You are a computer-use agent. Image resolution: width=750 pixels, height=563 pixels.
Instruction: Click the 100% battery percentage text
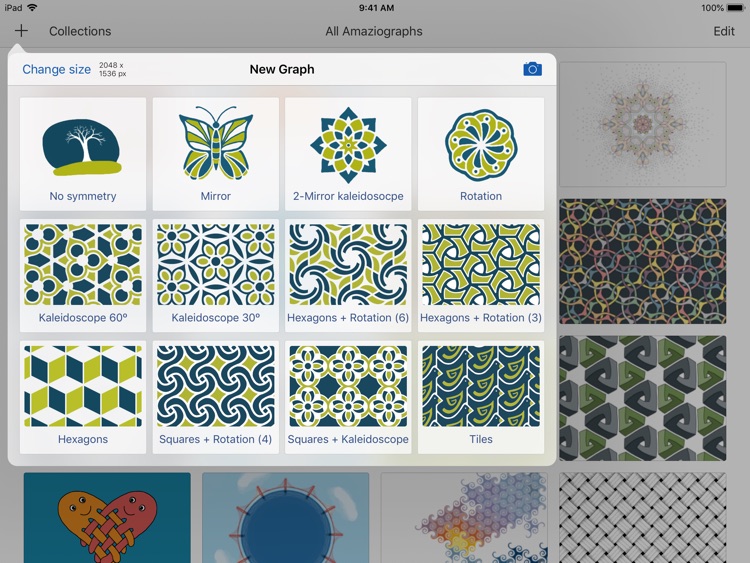(712, 8)
